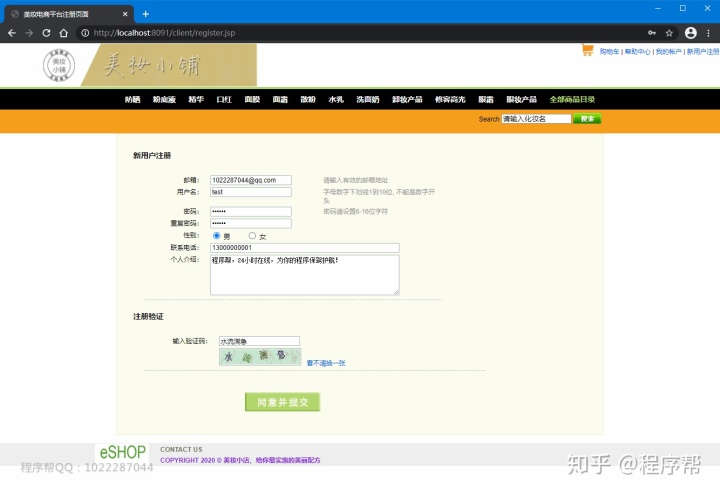Open the 新用户注册 link at top right
The width and height of the screenshot is (720, 495).
pos(703,51)
